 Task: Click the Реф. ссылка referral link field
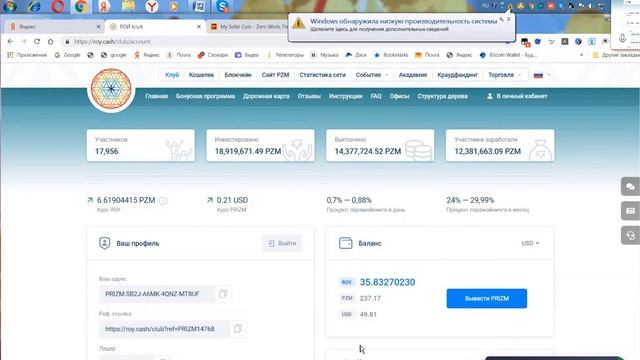[x=164, y=329]
